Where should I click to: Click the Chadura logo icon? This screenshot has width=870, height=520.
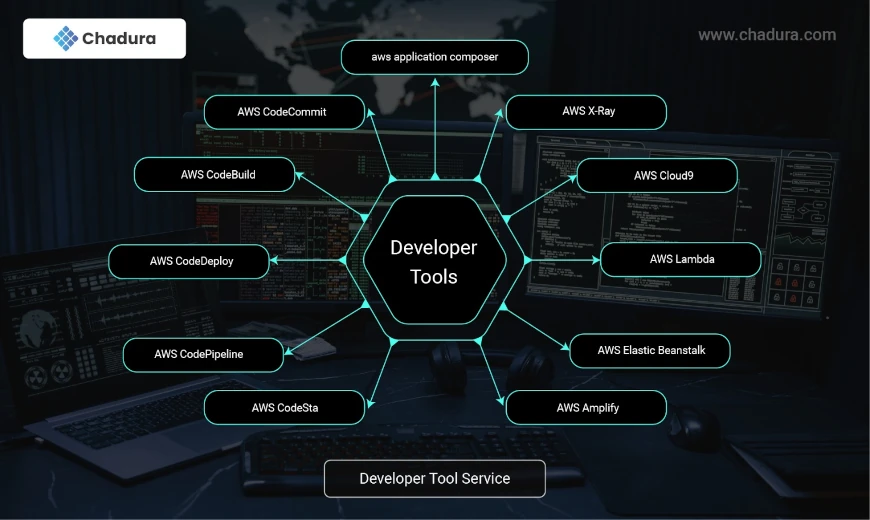[x=65, y=38]
